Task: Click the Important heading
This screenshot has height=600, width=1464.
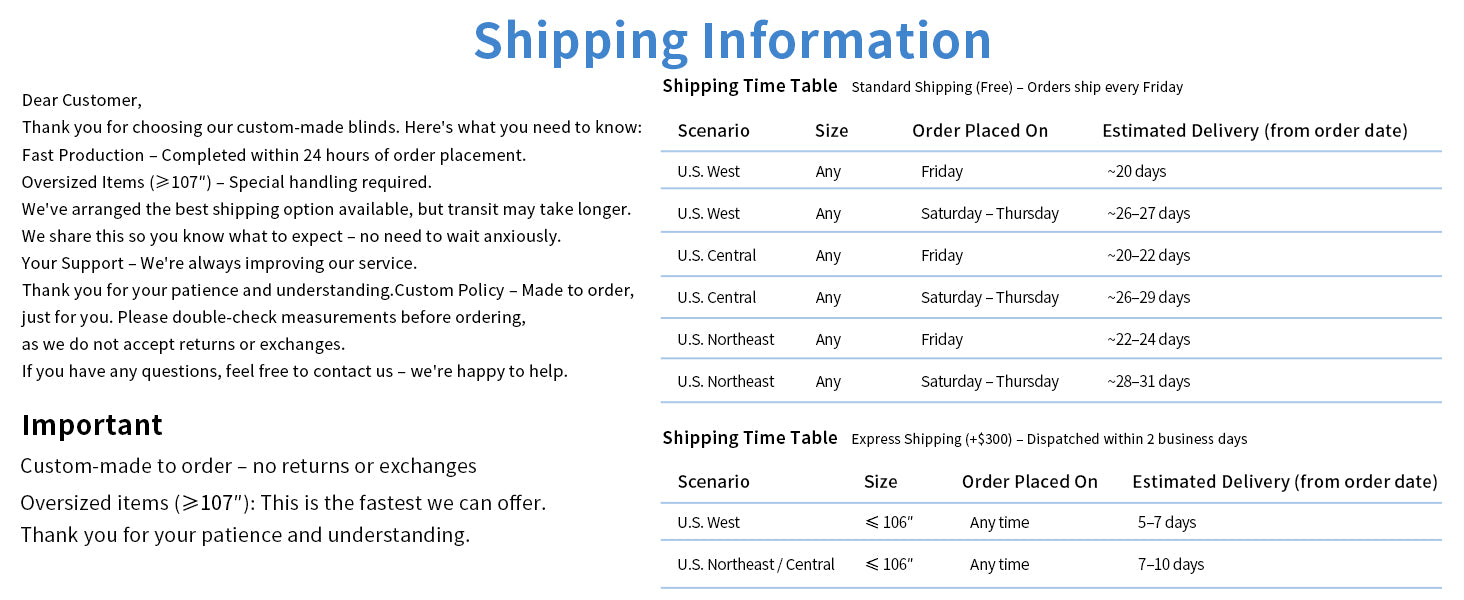Action: (x=92, y=425)
